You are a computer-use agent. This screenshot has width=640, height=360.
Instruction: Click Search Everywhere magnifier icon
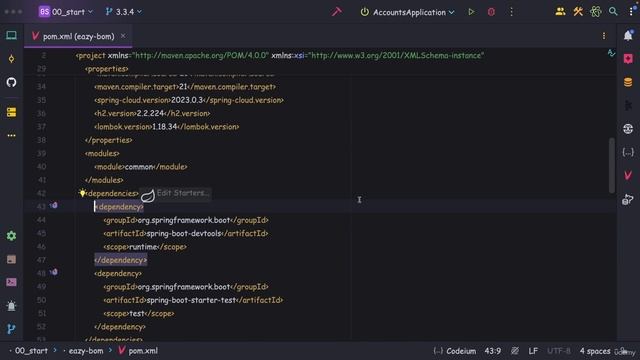(613, 12)
